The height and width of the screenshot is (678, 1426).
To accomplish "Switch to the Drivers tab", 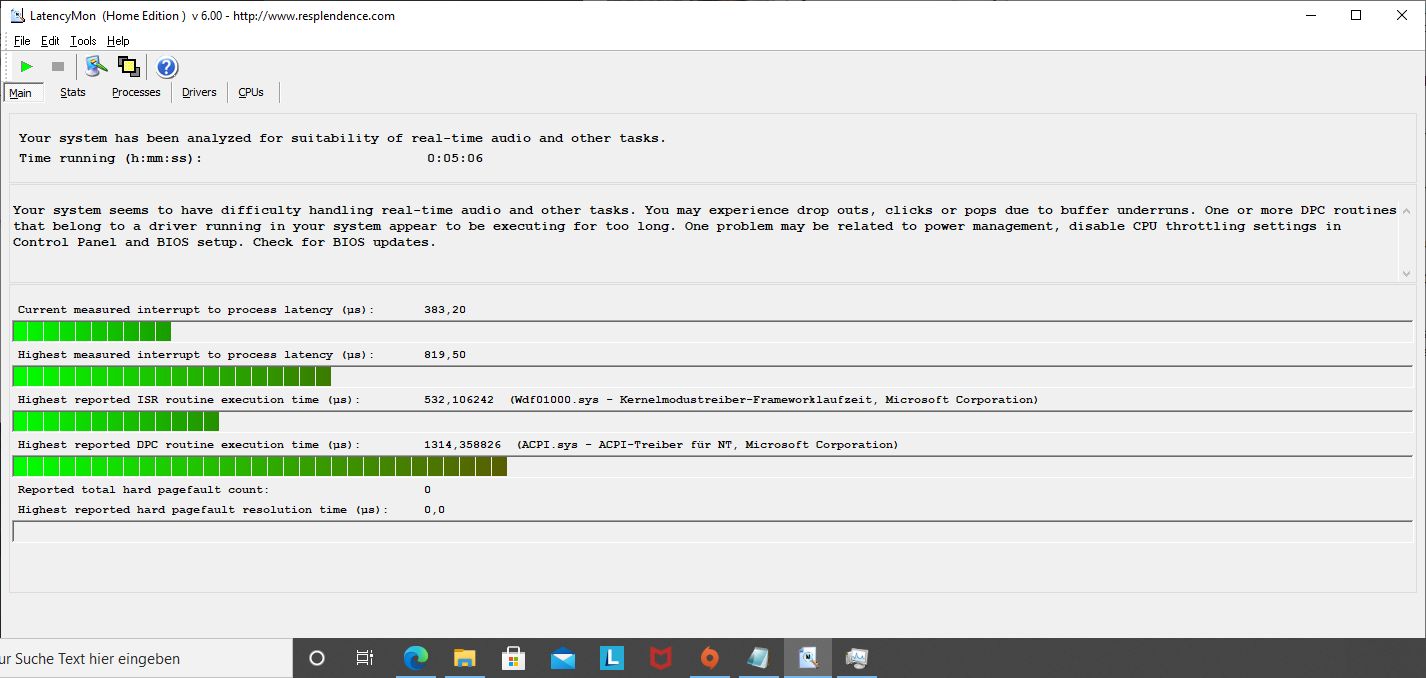I will [199, 92].
